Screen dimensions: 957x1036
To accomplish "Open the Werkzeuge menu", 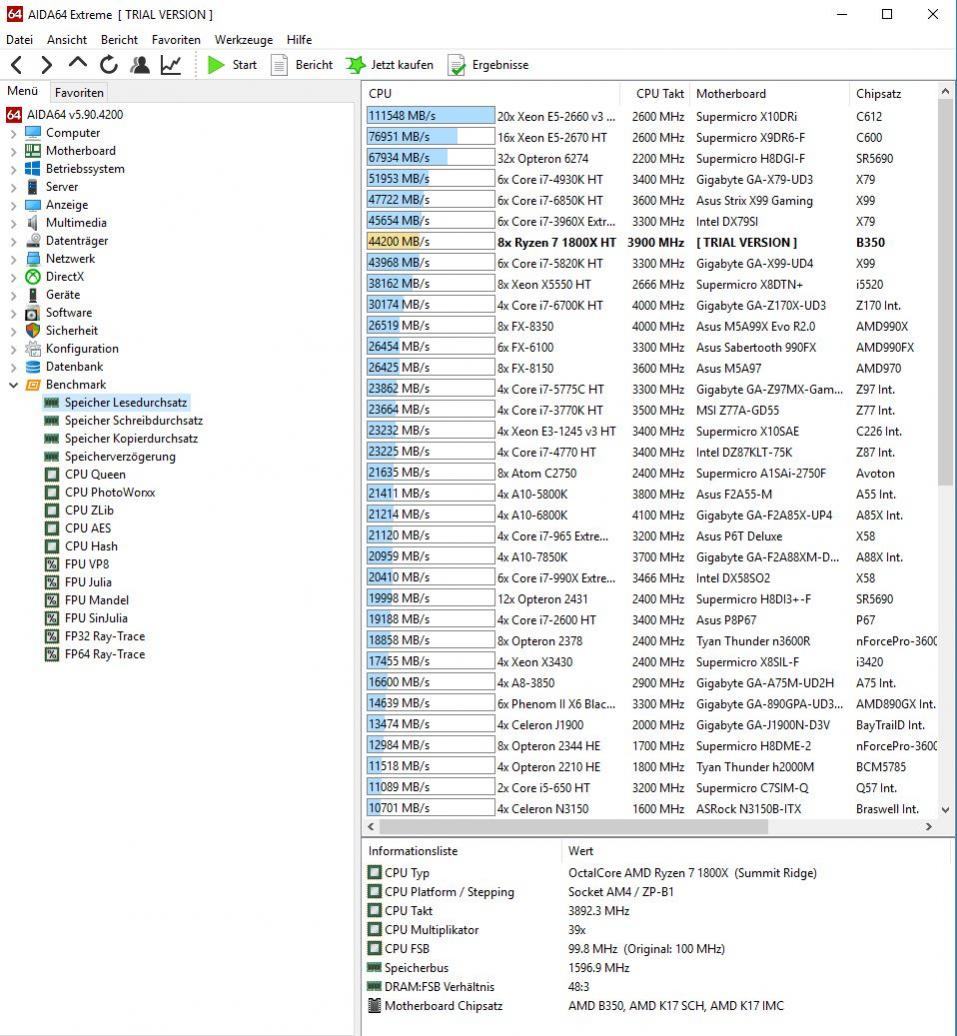I will (243, 40).
